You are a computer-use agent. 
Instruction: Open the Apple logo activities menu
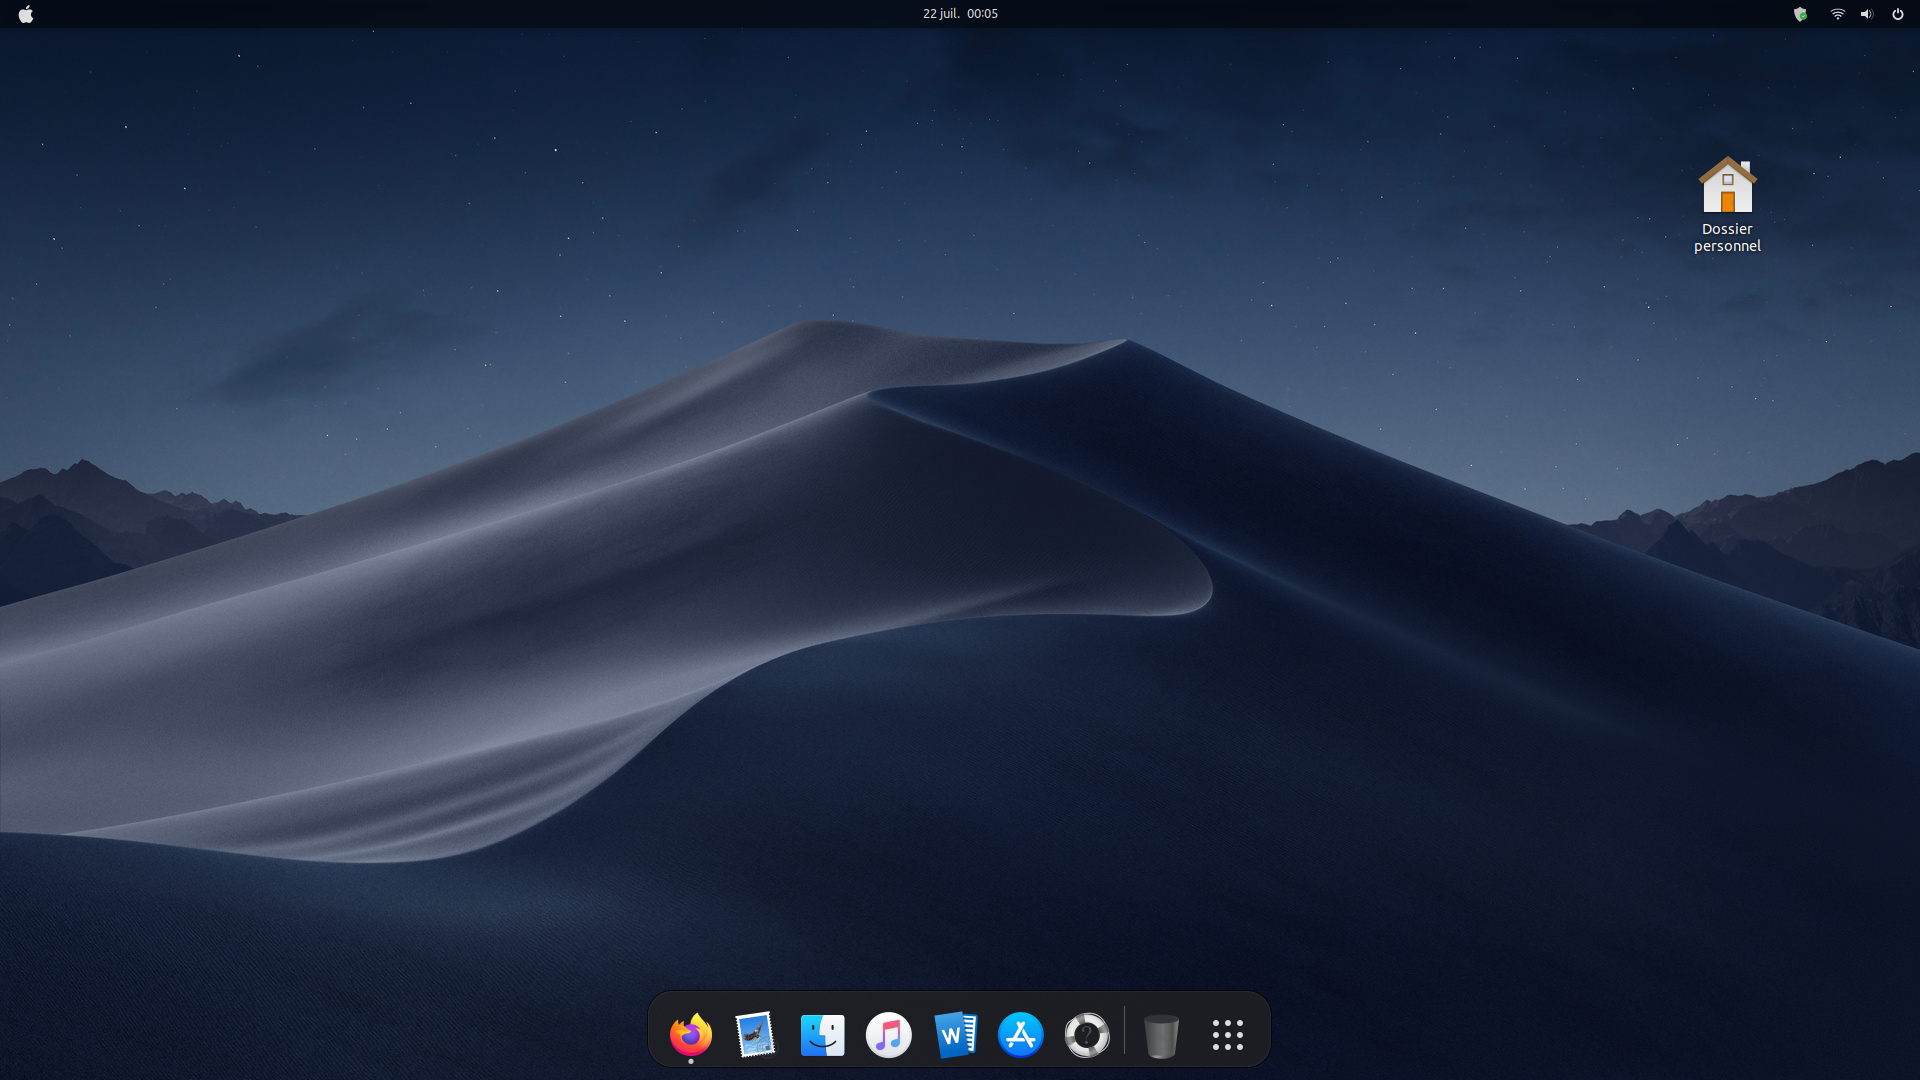pyautogui.click(x=26, y=14)
